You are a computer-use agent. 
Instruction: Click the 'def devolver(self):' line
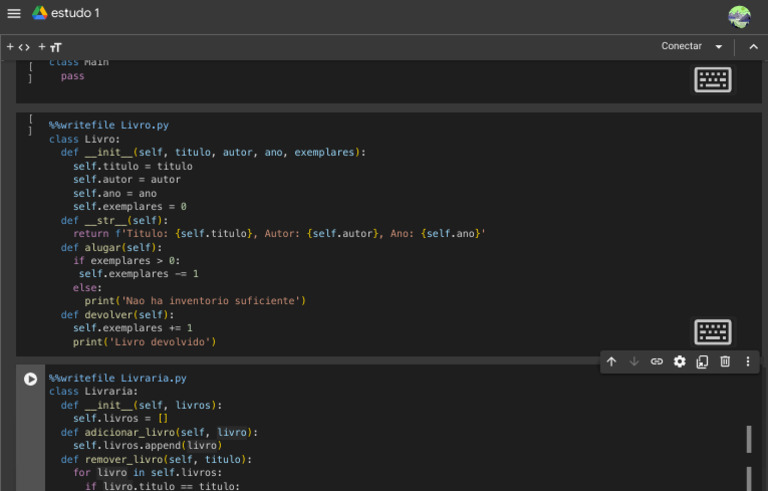tap(117, 315)
